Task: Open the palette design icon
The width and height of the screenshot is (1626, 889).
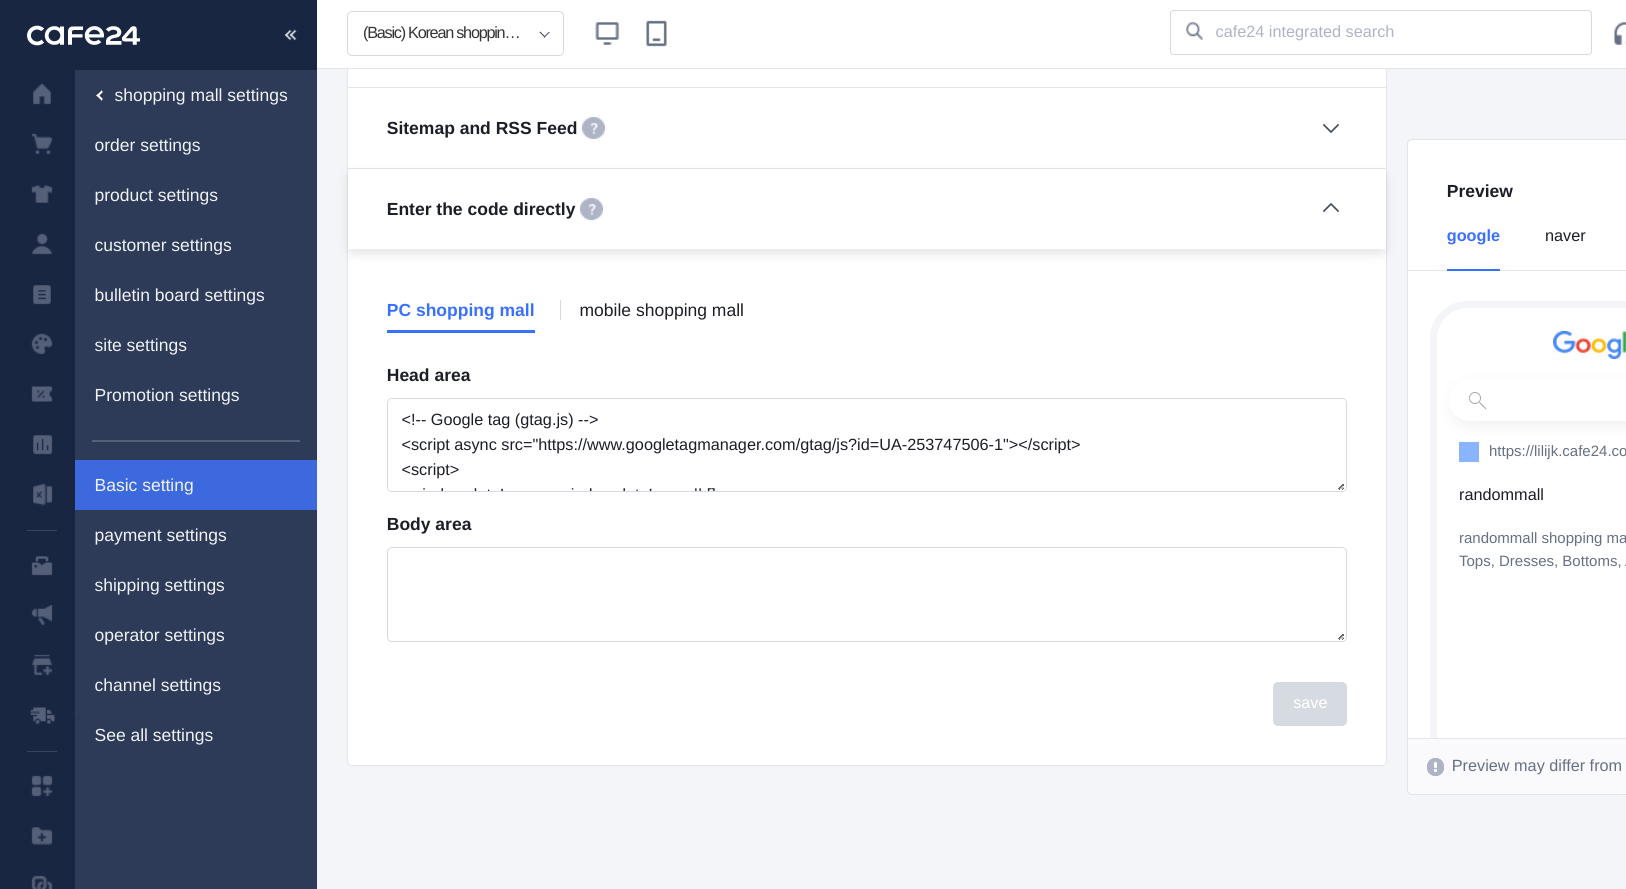Action: pos(42,344)
